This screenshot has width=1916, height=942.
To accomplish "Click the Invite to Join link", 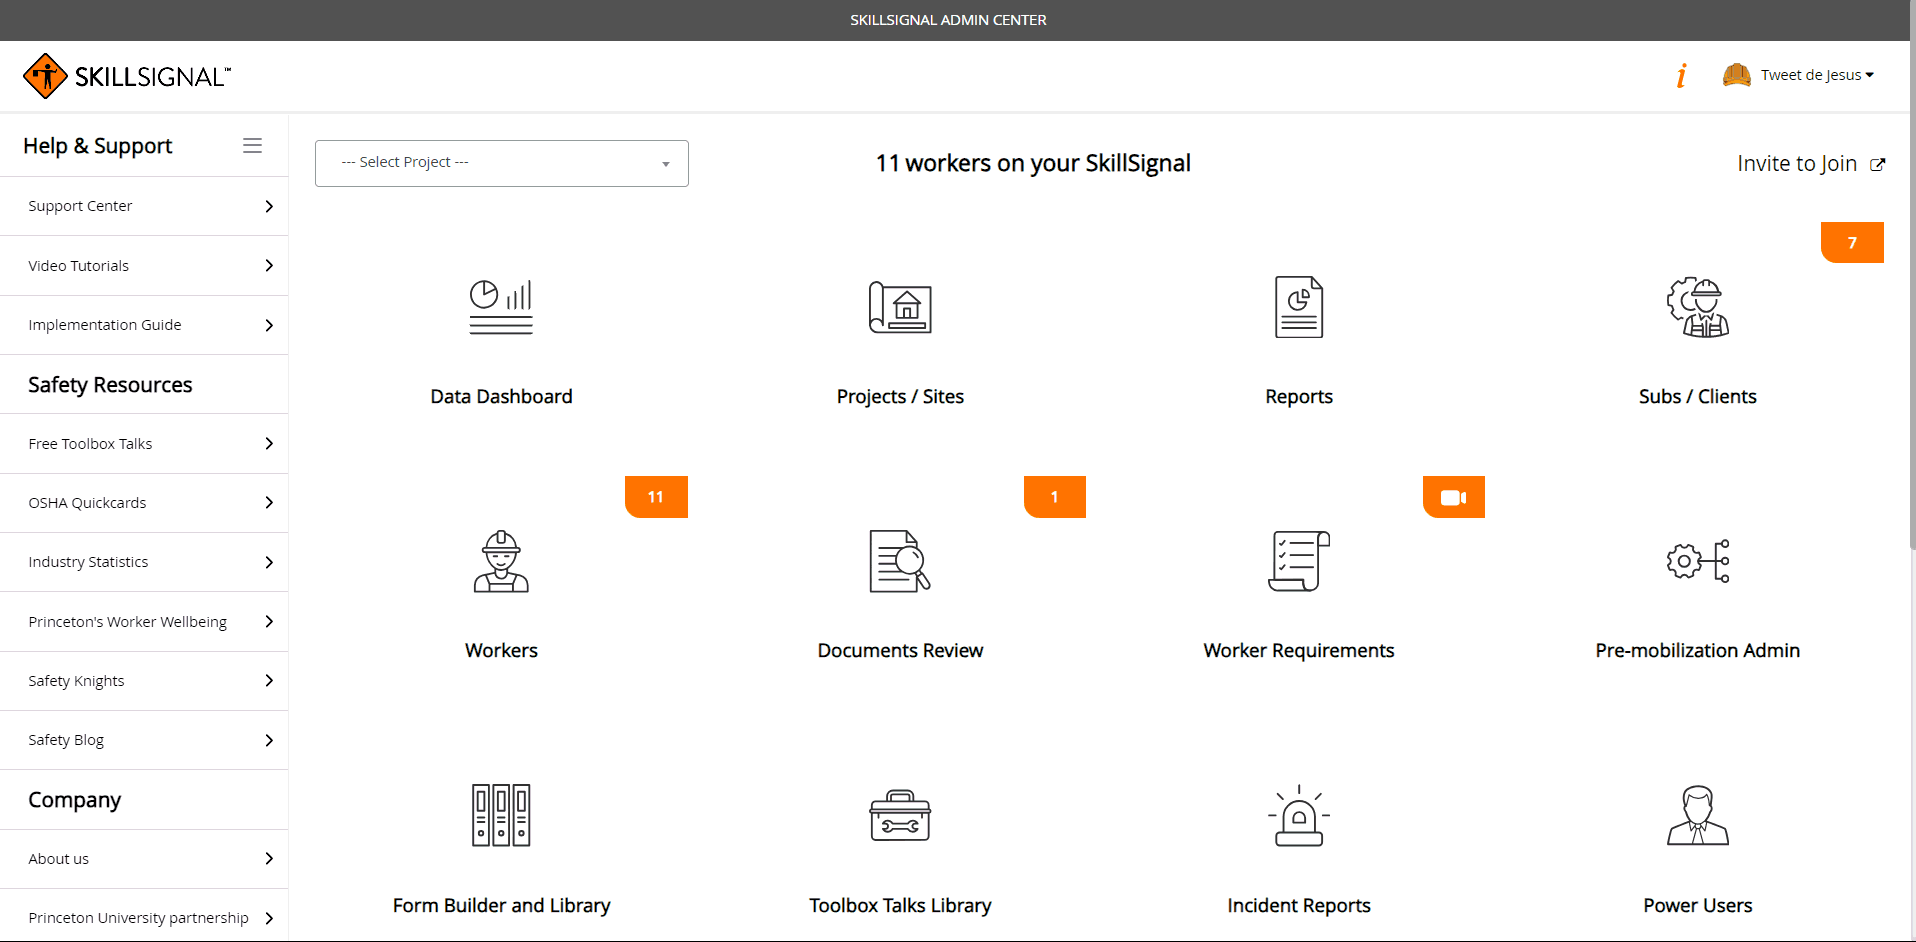I will [x=1797, y=164].
